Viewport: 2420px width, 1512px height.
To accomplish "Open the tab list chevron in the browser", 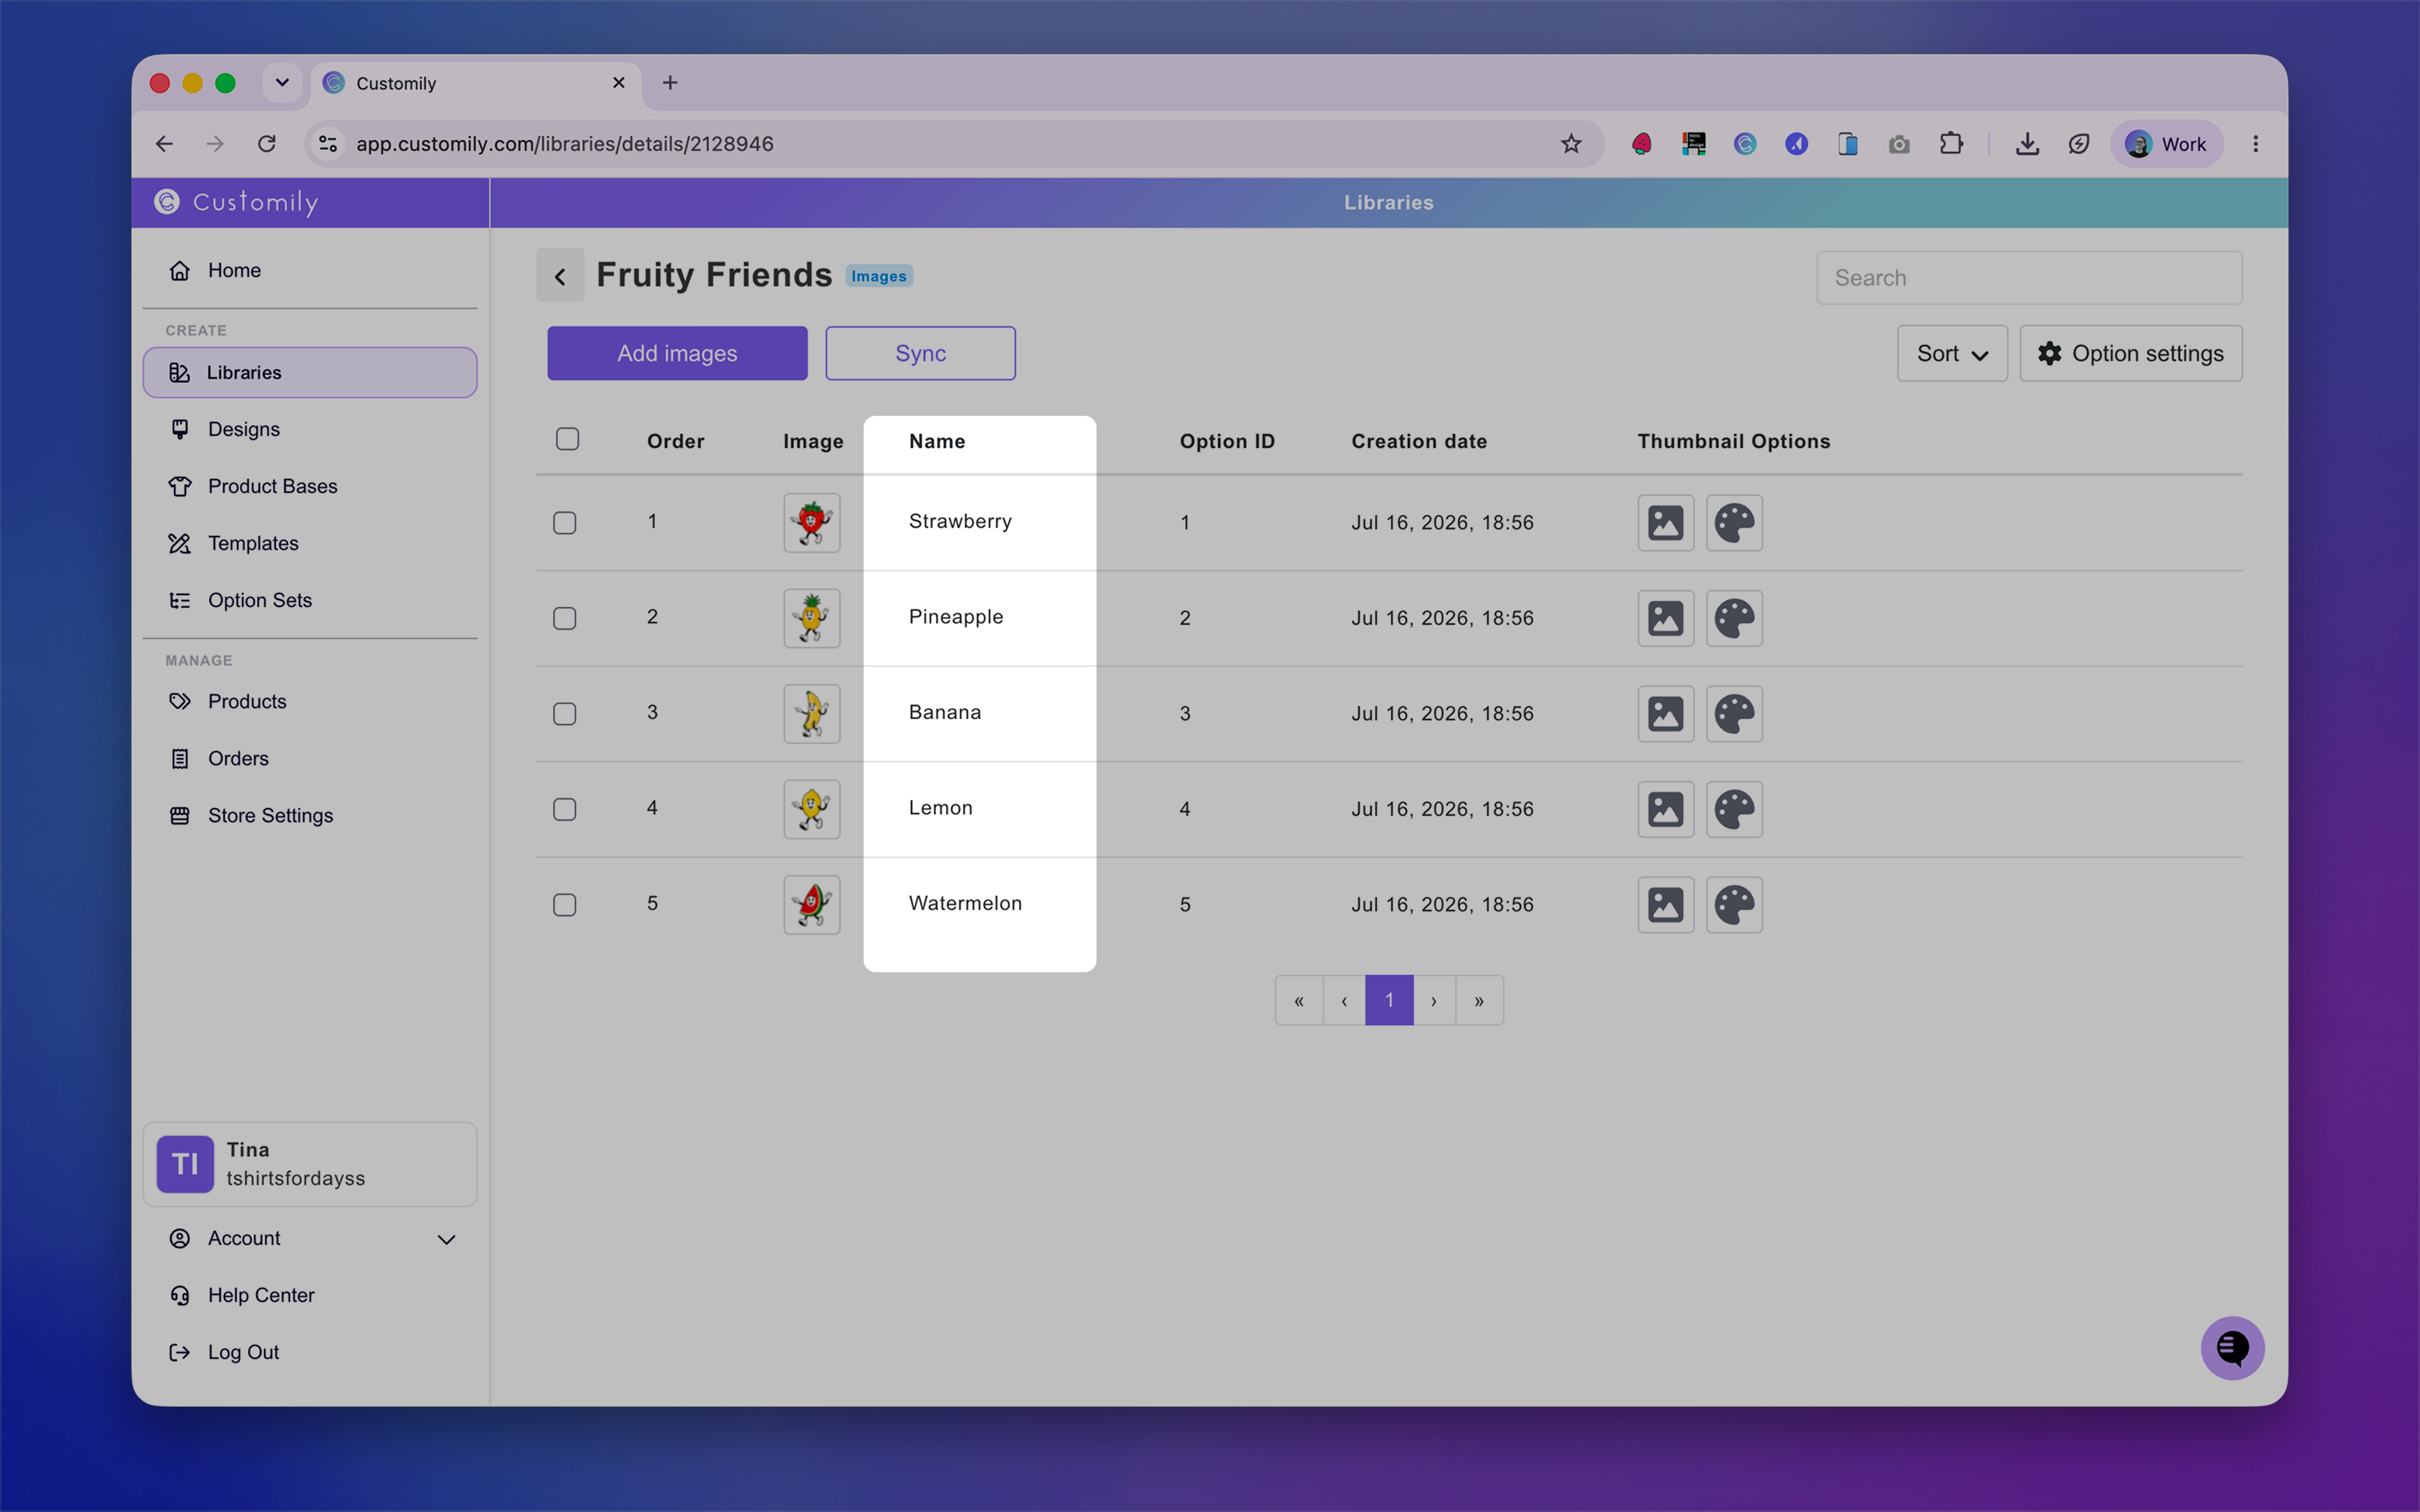I will click(x=282, y=83).
